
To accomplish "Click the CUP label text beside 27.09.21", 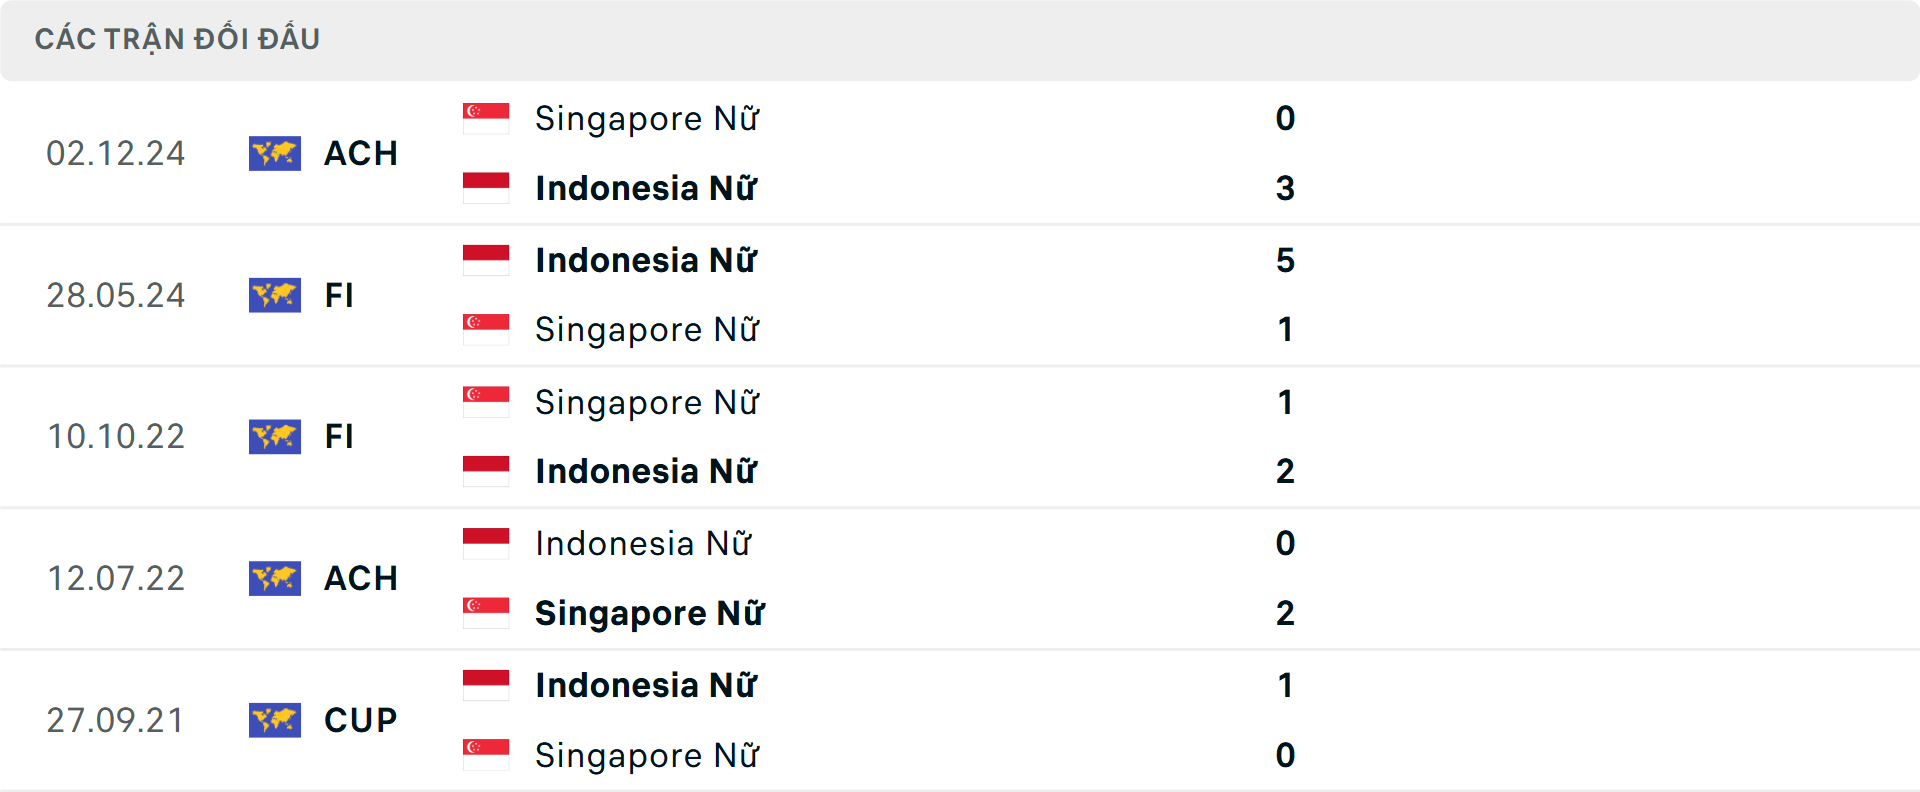I will pos(359,720).
